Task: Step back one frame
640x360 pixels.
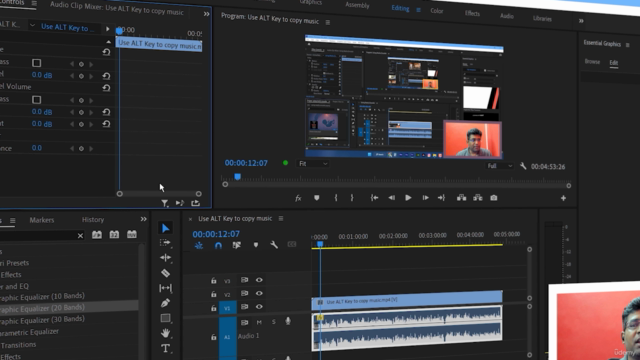Action: click(x=391, y=198)
